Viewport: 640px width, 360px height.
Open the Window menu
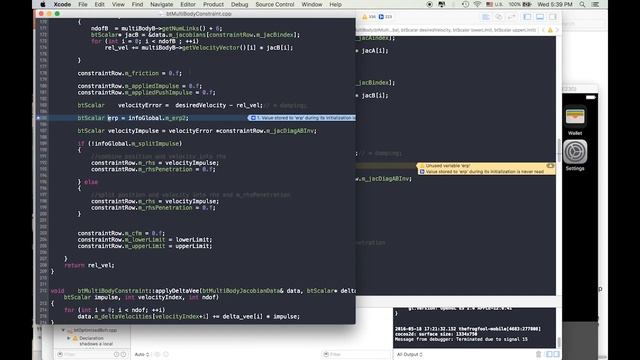pyautogui.click(x=311, y=4)
